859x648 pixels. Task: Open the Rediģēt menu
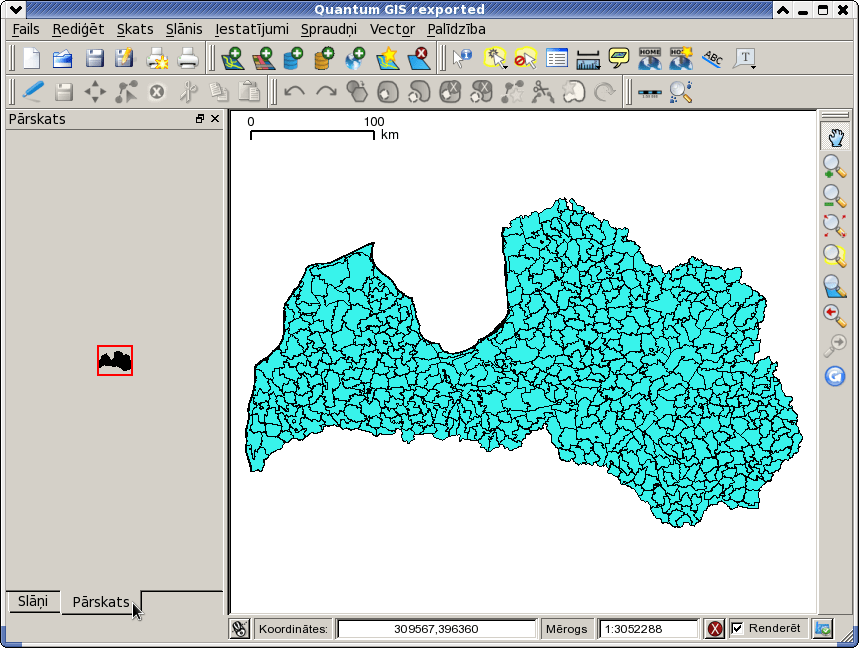pos(78,29)
